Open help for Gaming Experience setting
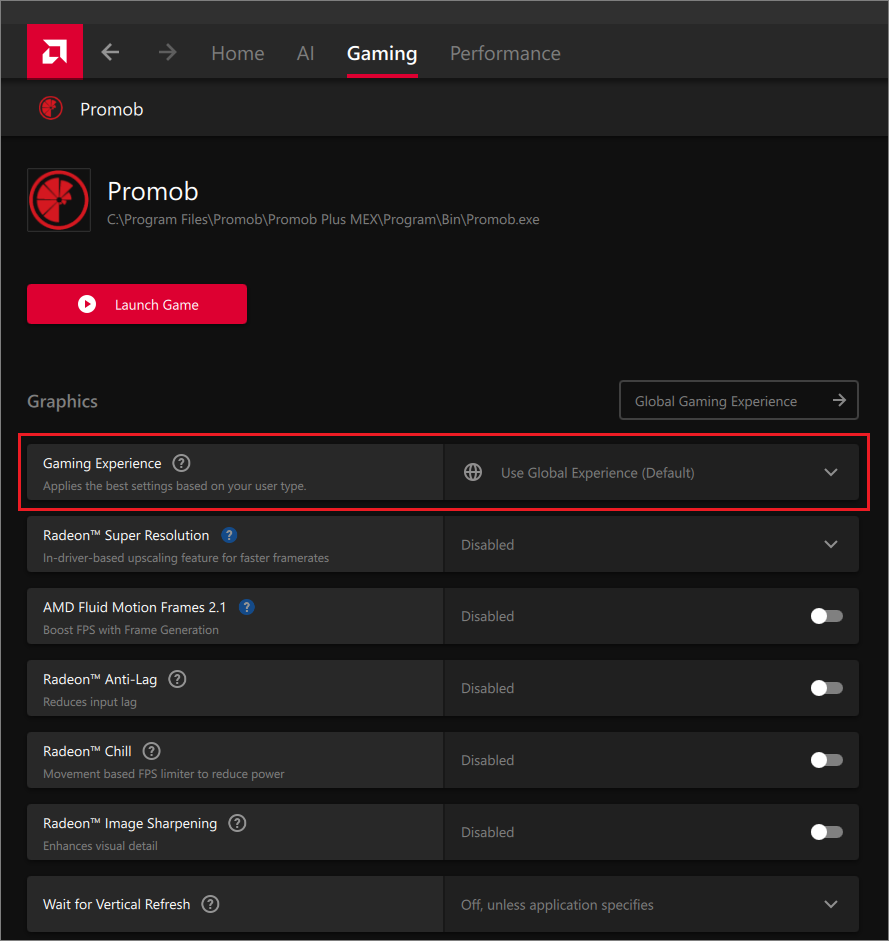The height and width of the screenshot is (941, 889). (181, 463)
